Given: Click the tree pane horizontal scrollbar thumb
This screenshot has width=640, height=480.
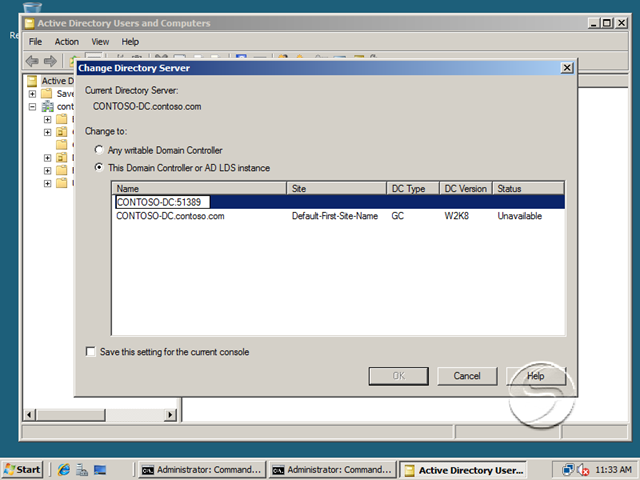Looking at the screenshot, I should [70, 415].
